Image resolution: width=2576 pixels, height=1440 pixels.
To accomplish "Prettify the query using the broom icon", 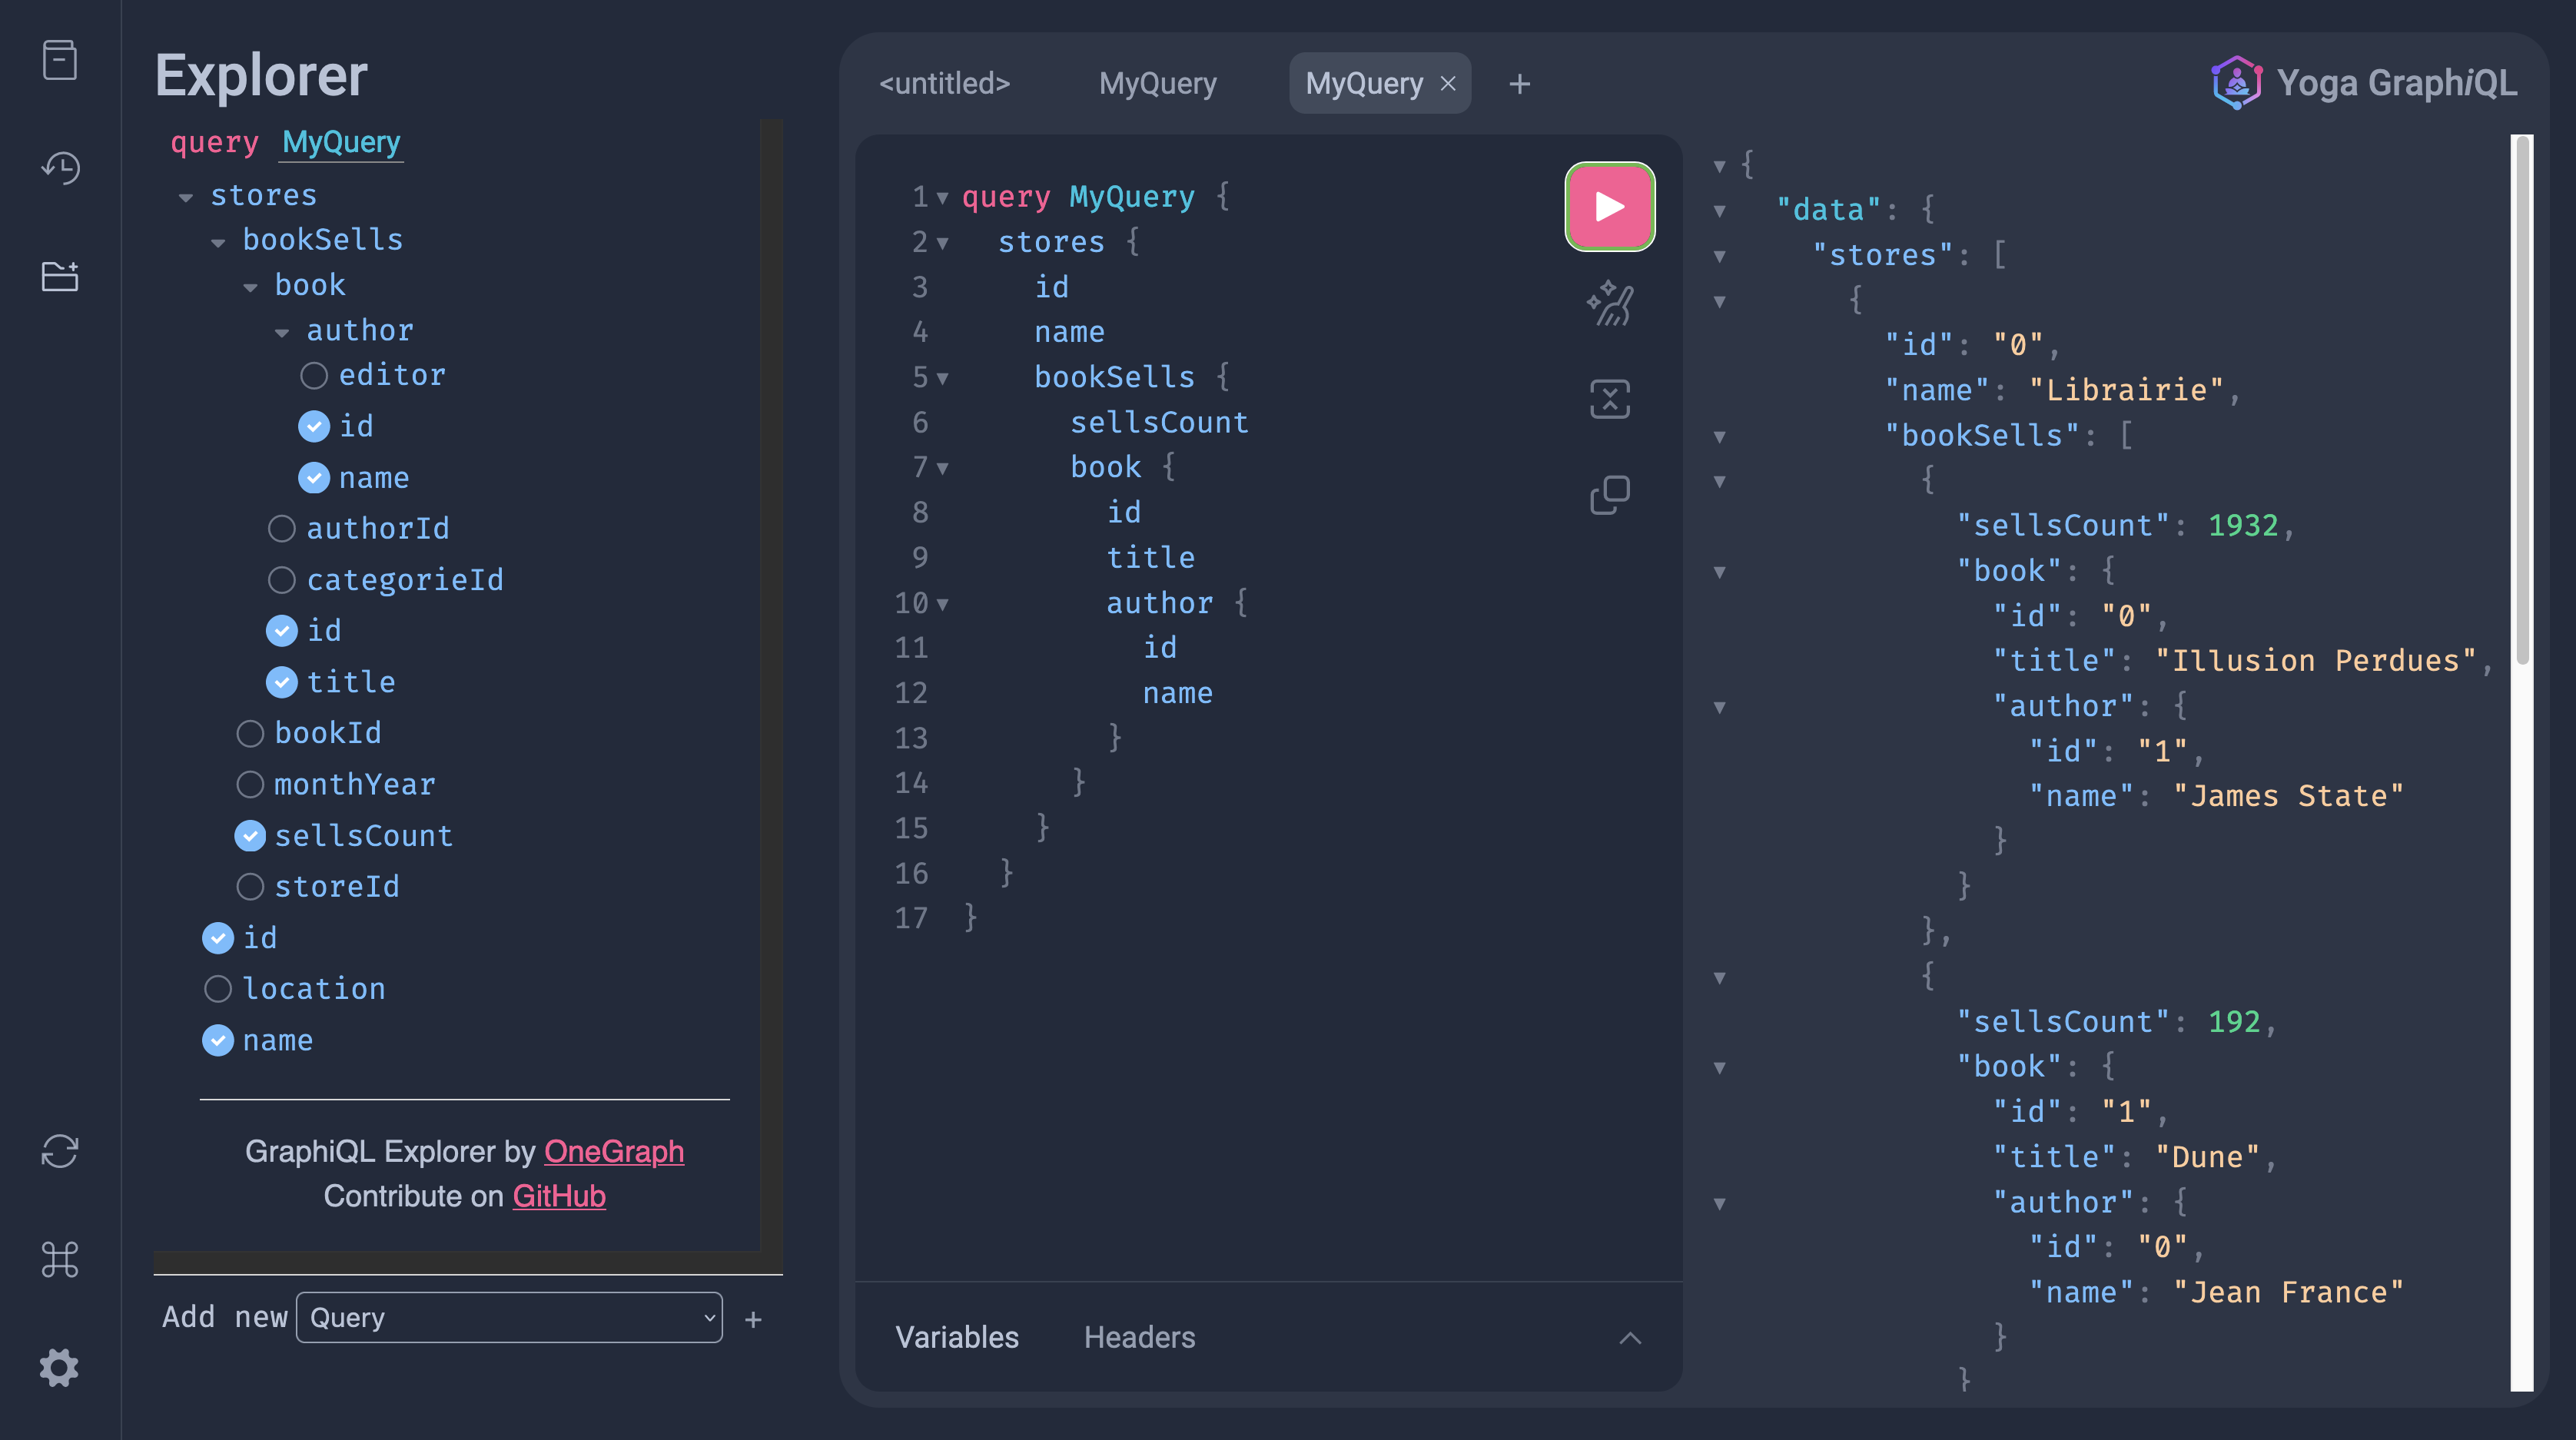I will click(x=1609, y=303).
